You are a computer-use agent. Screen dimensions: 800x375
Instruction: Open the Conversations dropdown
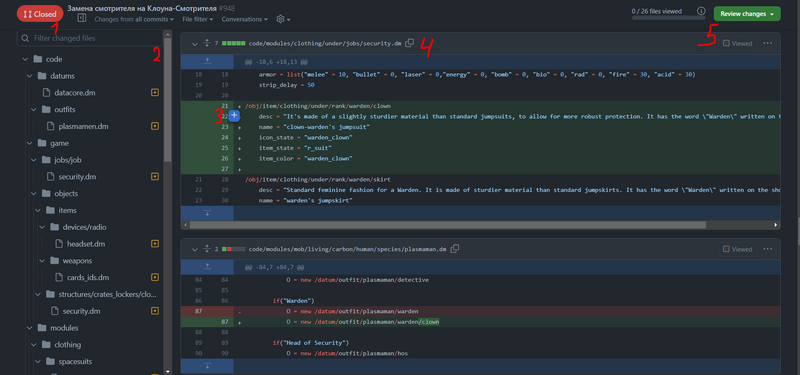coord(245,19)
